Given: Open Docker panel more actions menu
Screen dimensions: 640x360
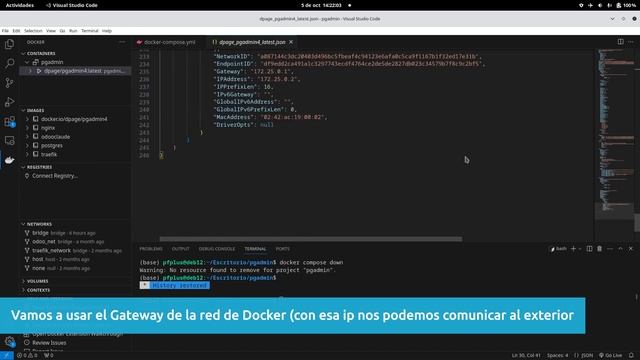Looking at the screenshot, I should click(122, 42).
